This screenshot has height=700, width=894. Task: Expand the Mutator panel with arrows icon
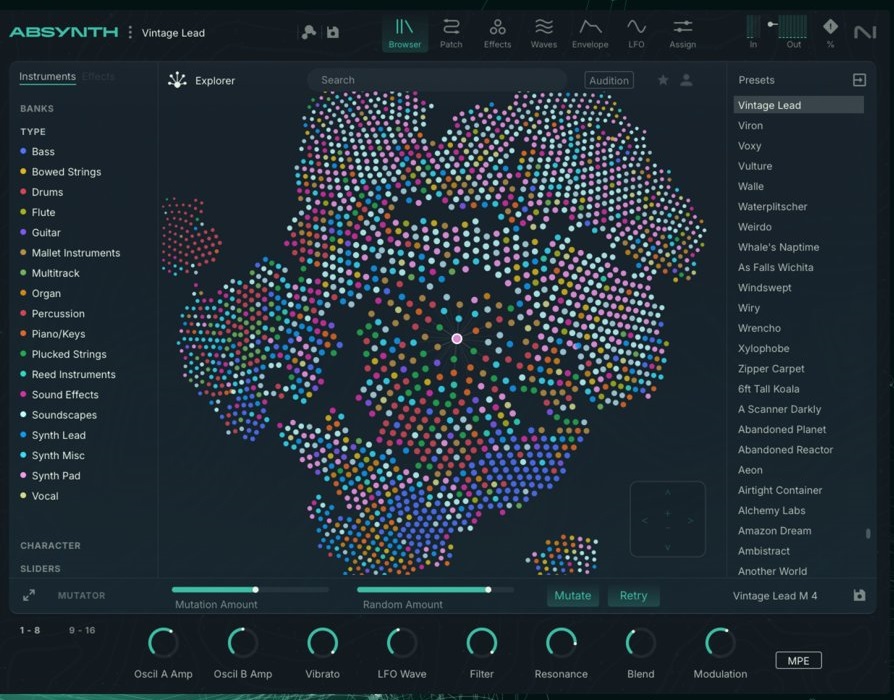pyautogui.click(x=29, y=596)
